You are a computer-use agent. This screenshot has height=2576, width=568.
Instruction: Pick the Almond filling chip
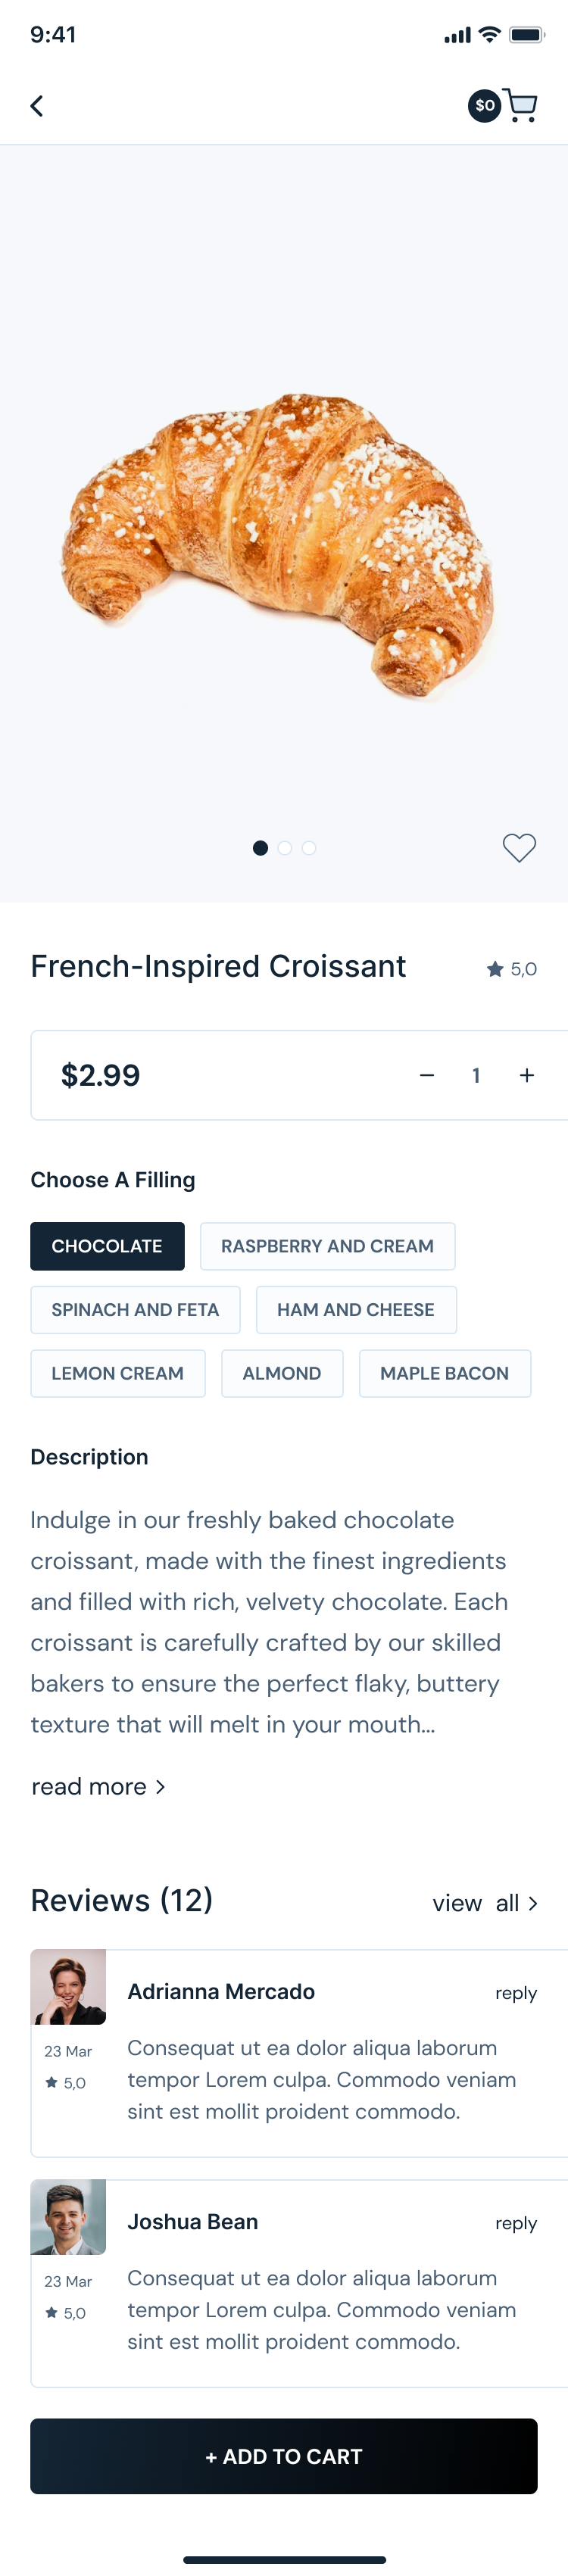point(281,1374)
